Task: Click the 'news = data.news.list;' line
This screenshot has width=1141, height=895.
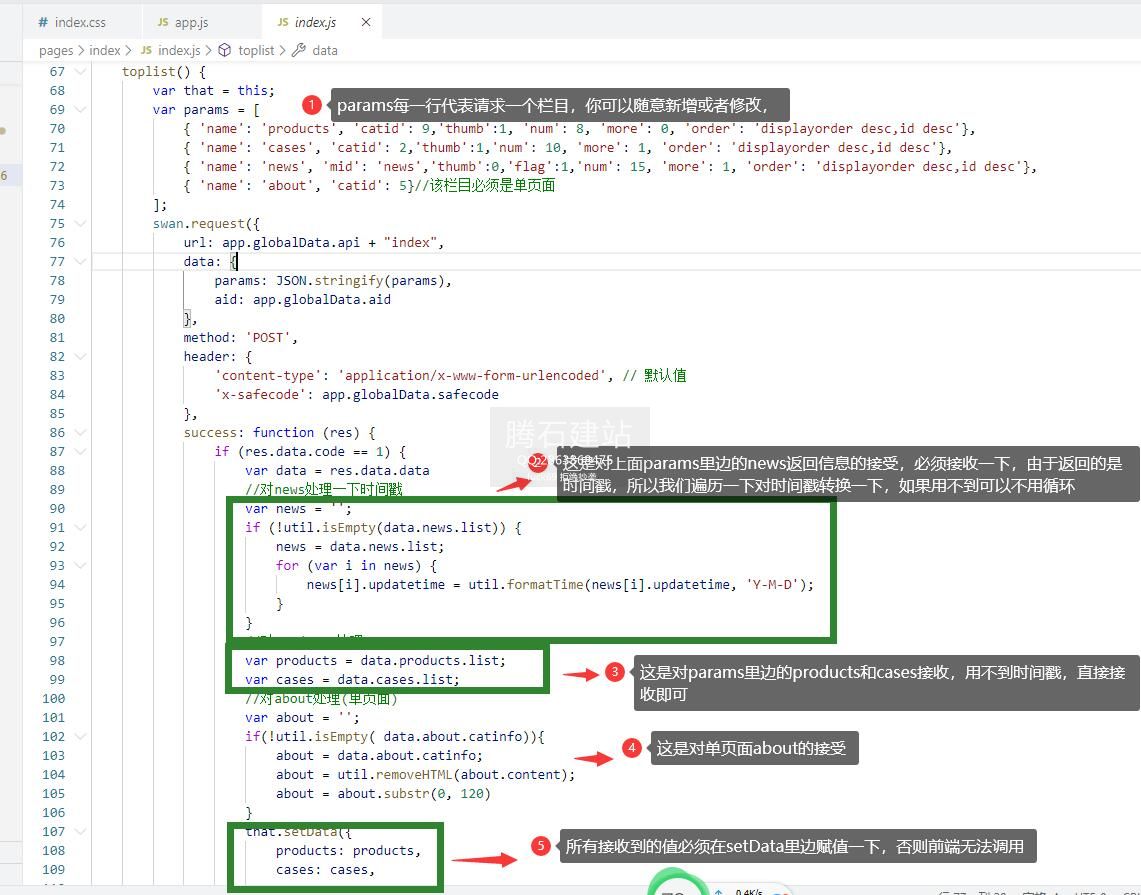Action: (x=359, y=546)
